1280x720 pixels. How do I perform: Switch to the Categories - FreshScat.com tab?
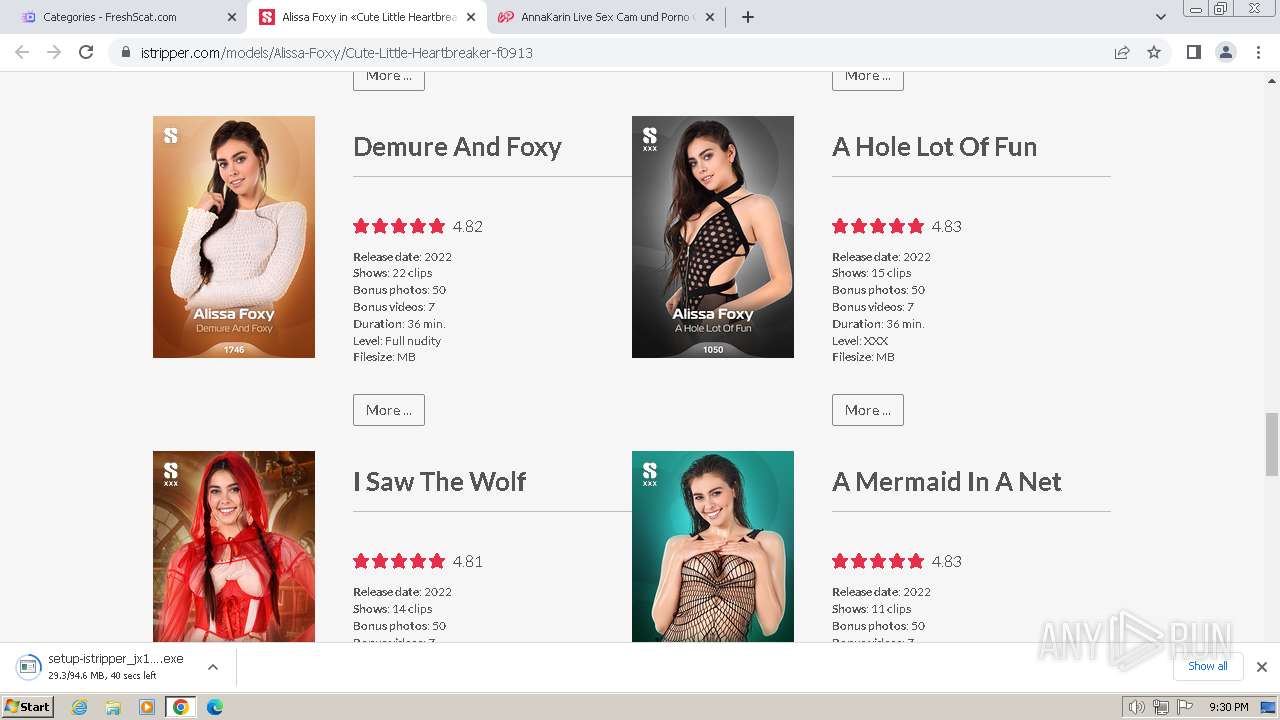[x=127, y=17]
